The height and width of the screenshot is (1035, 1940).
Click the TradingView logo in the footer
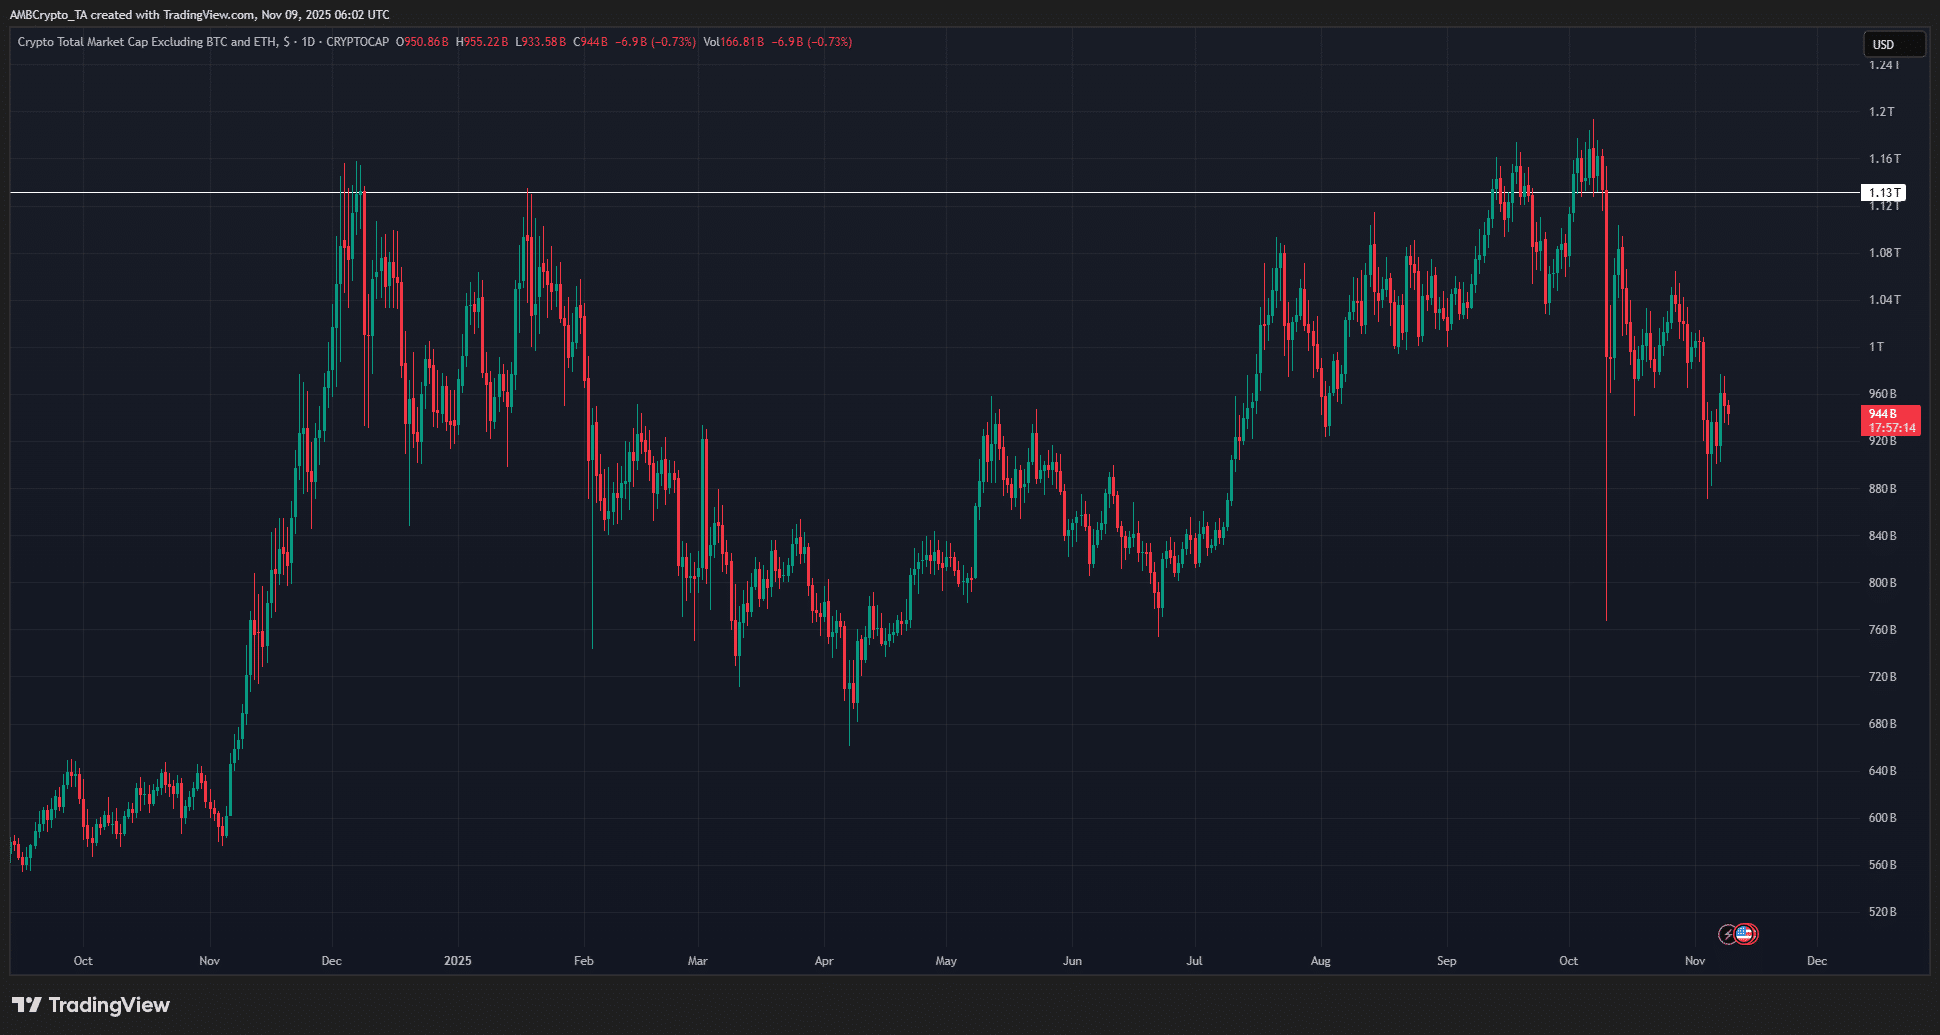[91, 1005]
